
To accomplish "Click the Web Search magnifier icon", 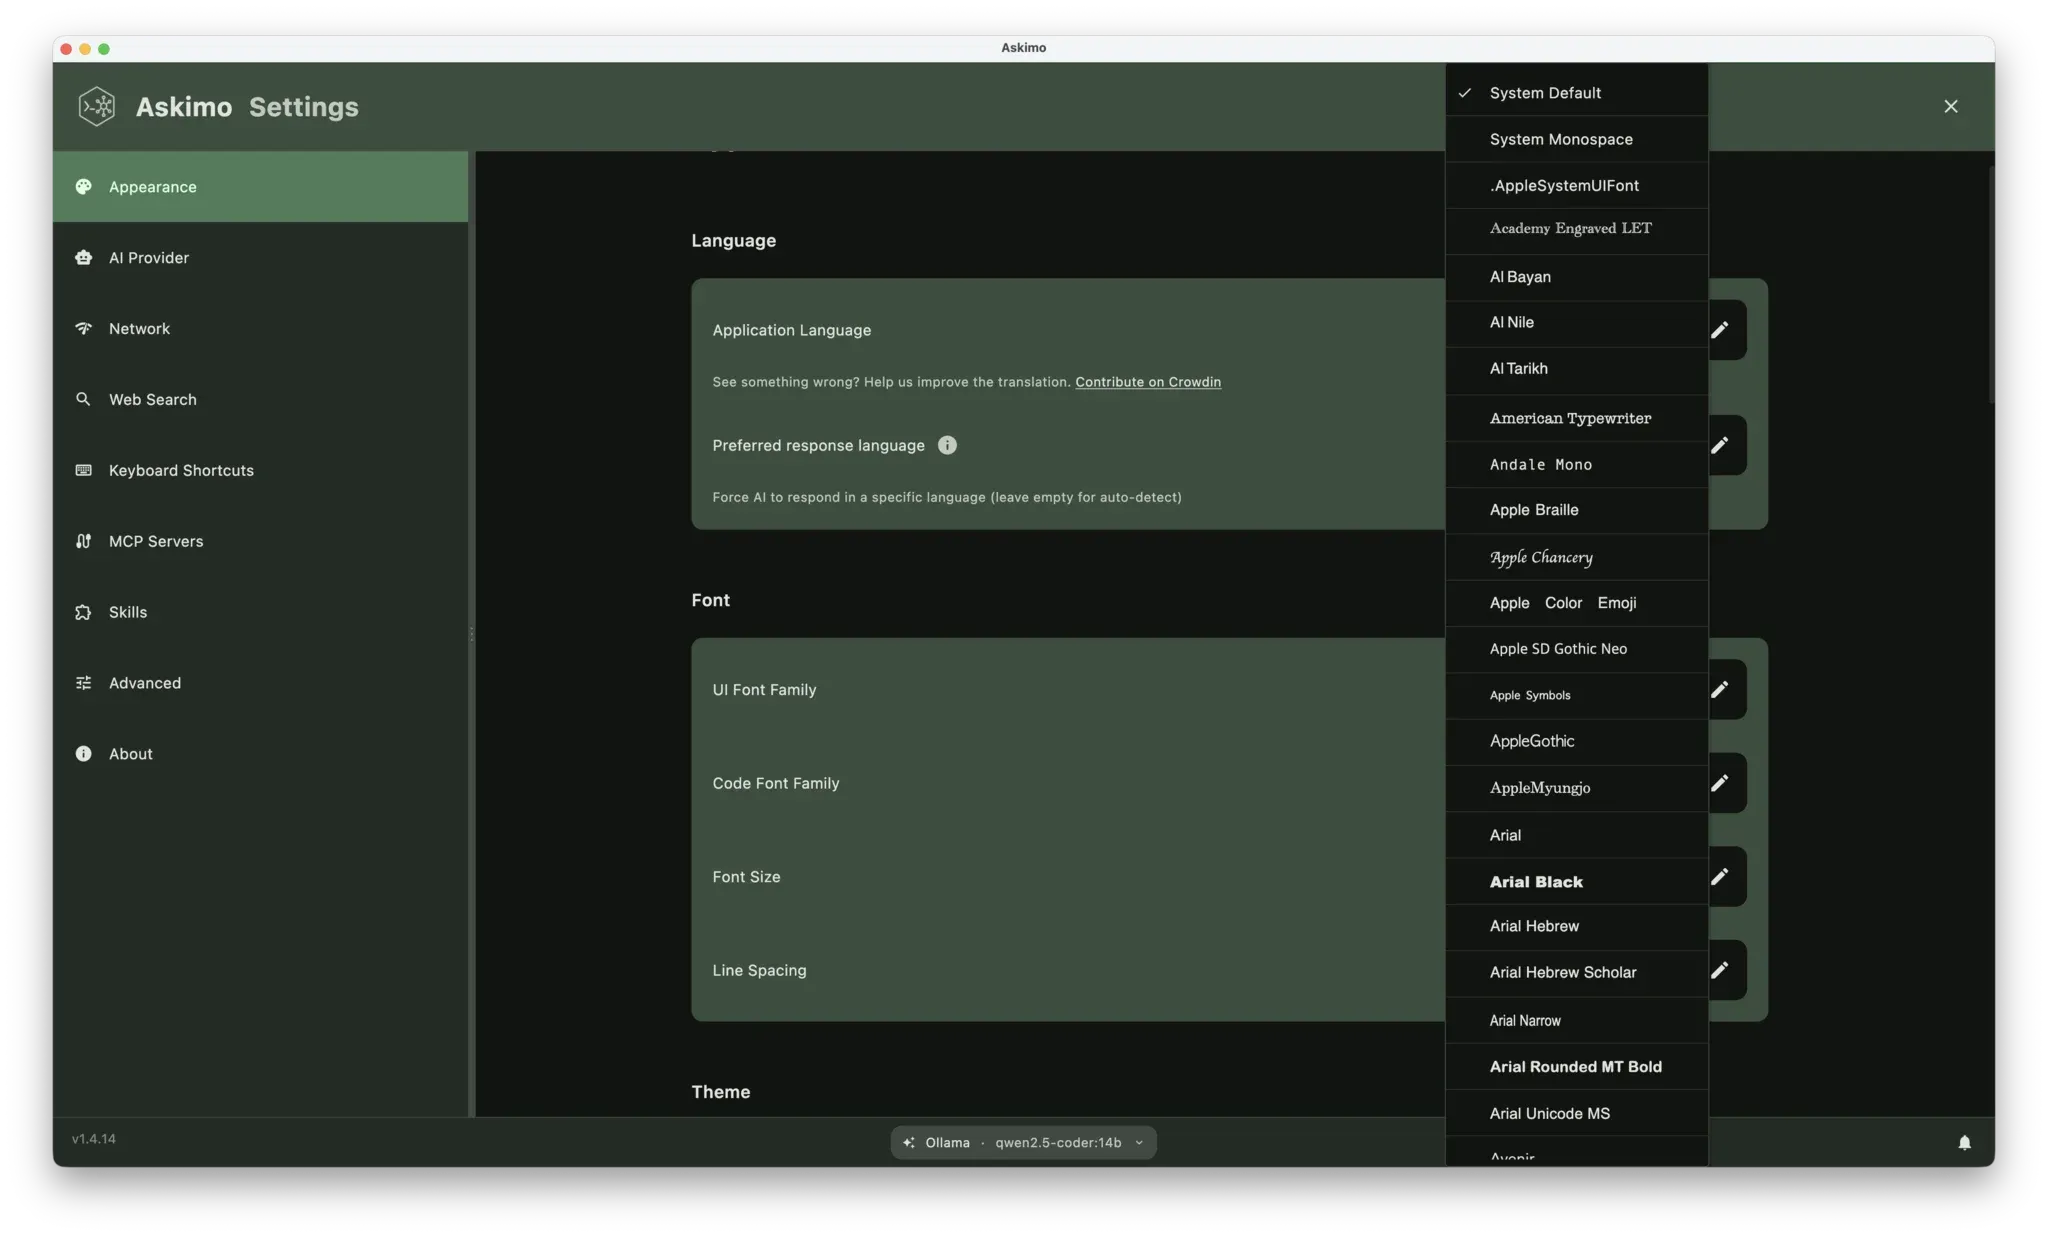I will [x=84, y=400].
